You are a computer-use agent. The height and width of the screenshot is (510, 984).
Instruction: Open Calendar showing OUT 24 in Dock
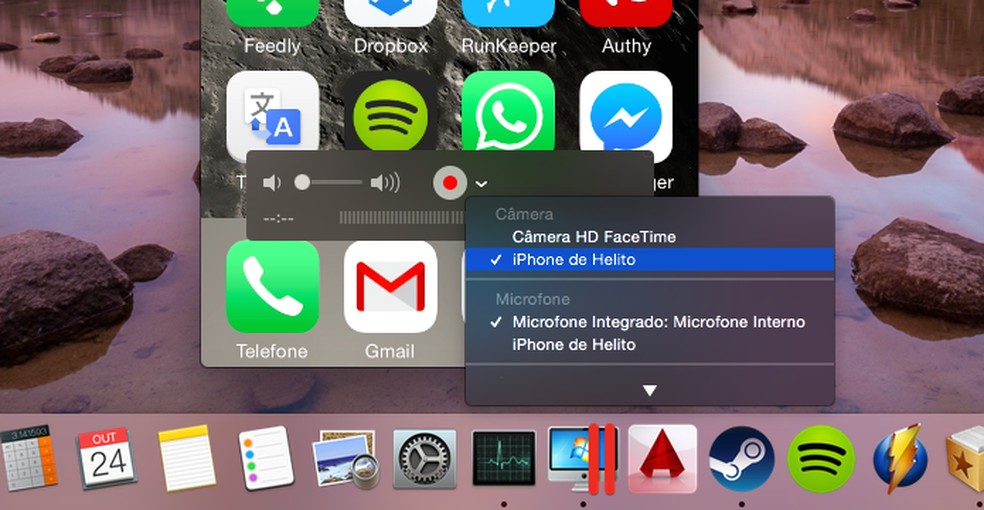(x=107, y=458)
